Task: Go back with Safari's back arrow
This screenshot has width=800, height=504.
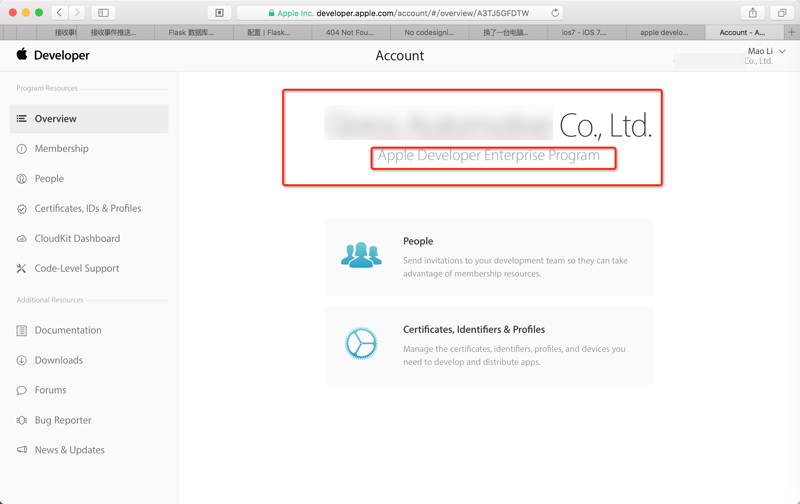Action: coord(59,13)
